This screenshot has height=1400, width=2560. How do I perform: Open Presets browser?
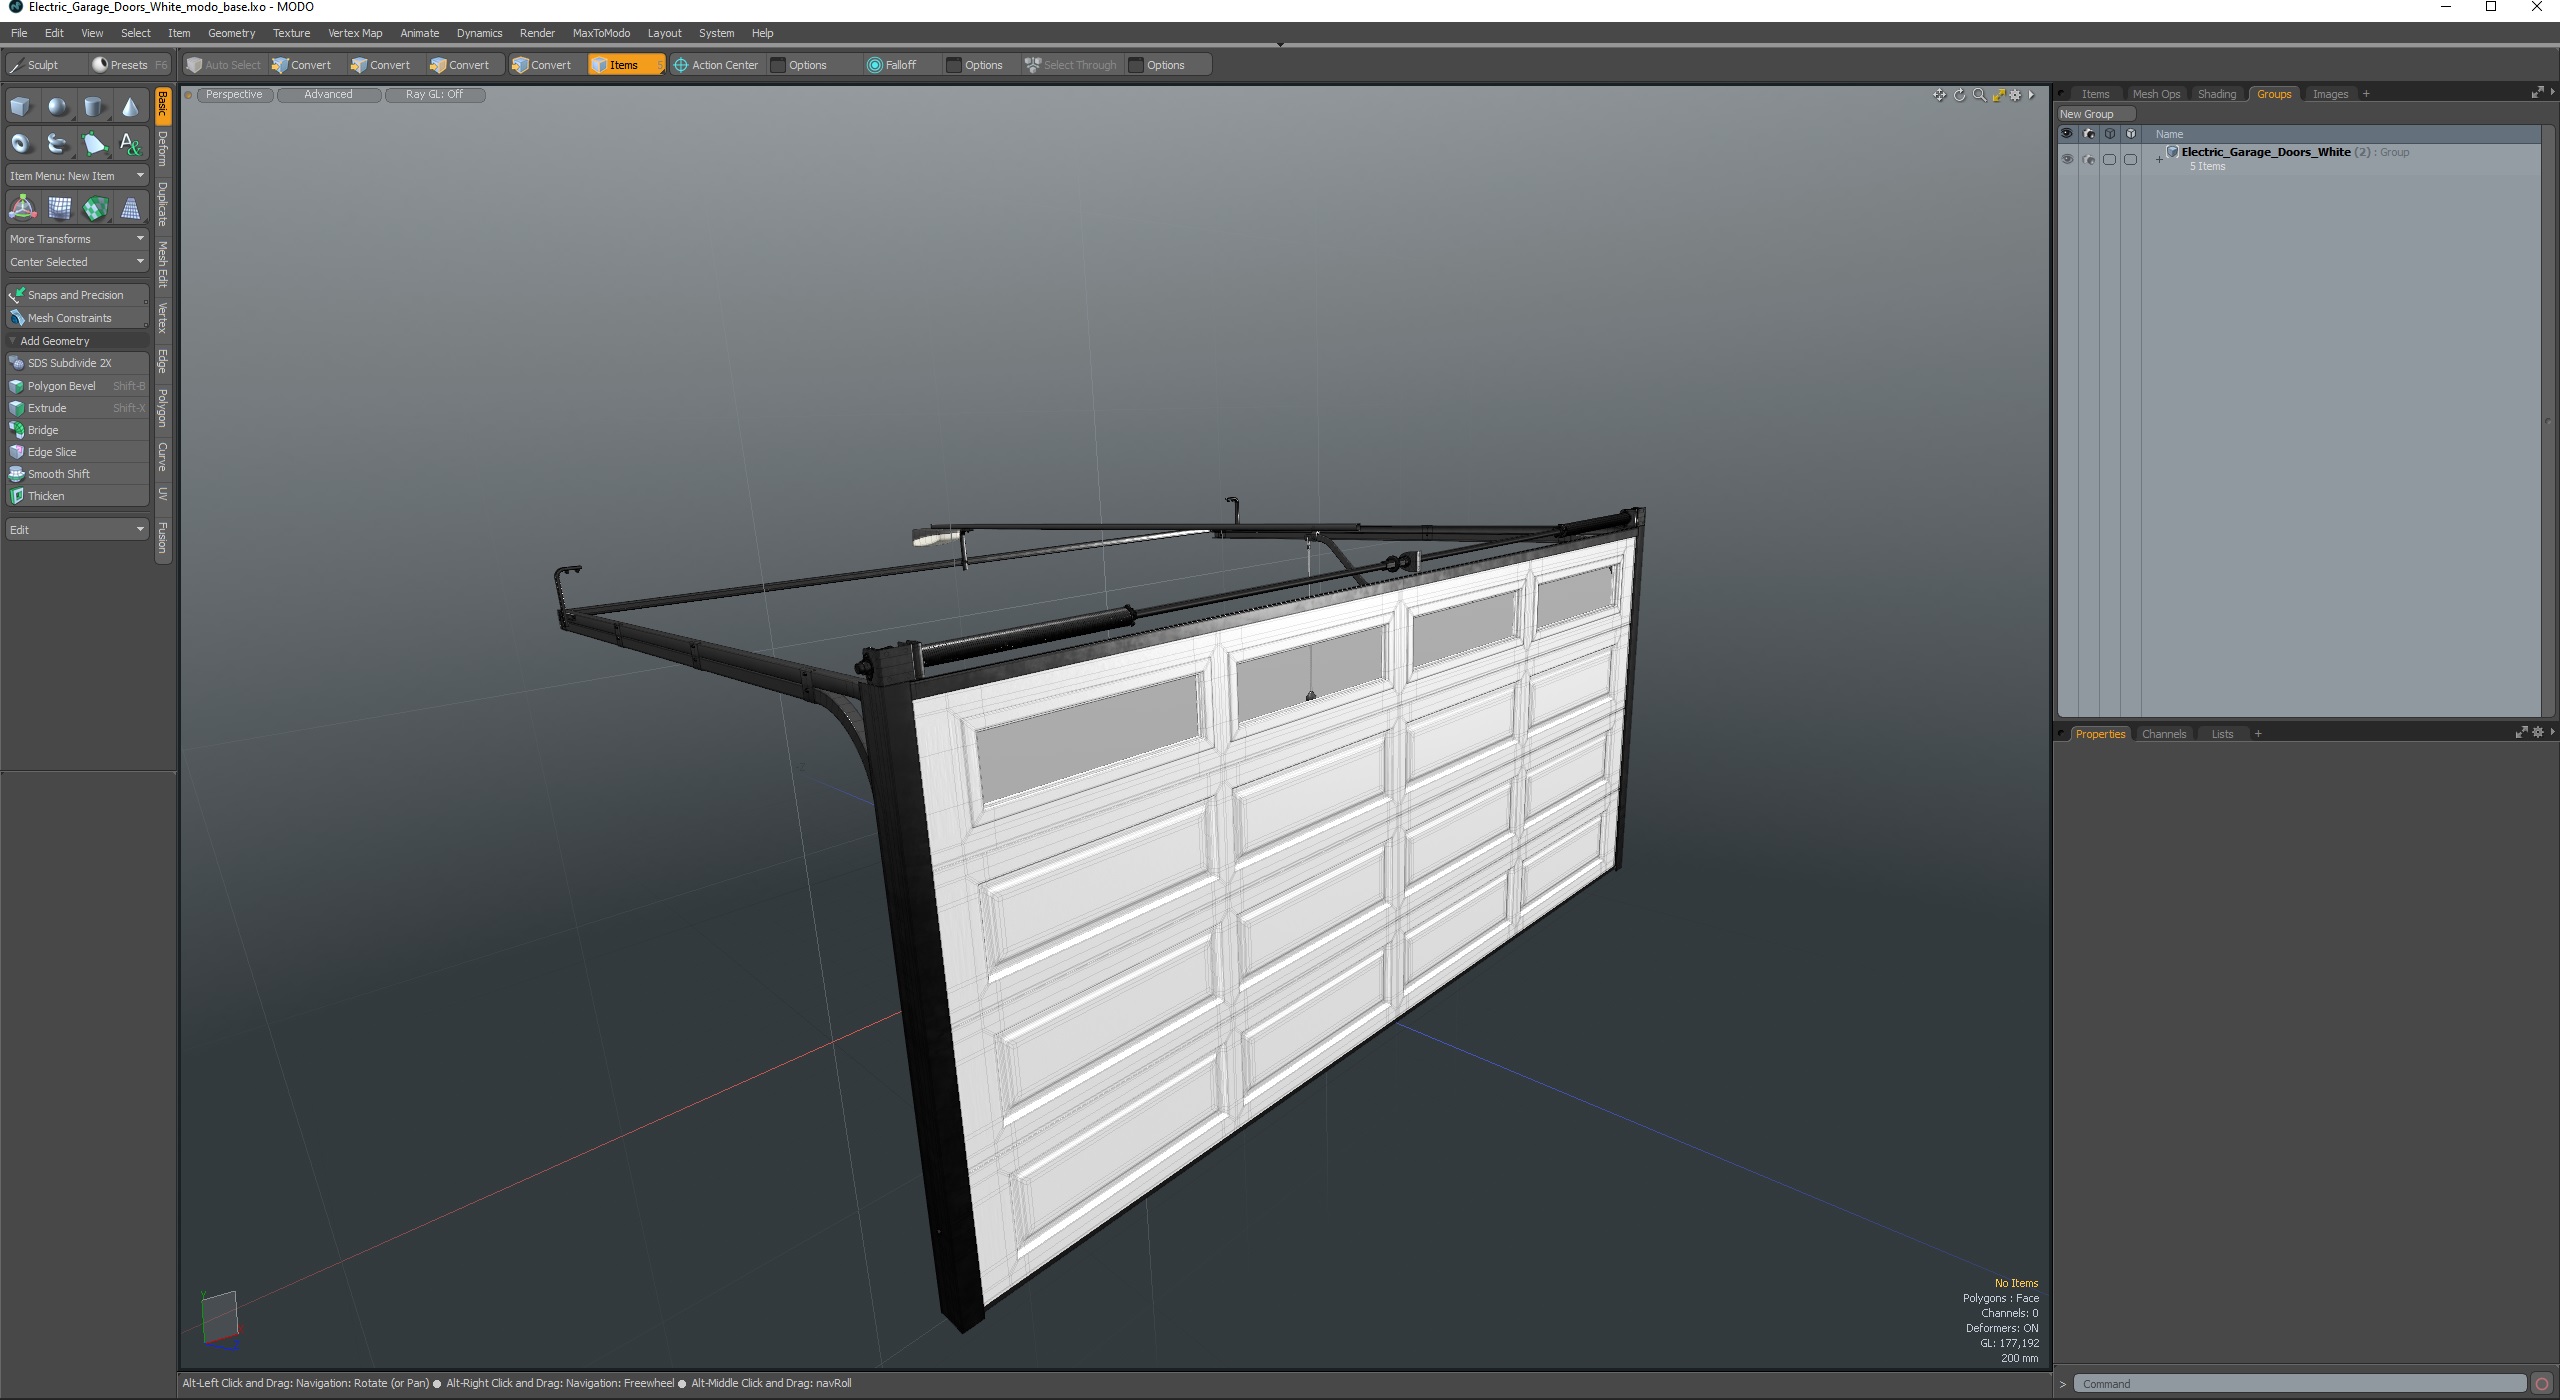(x=130, y=65)
